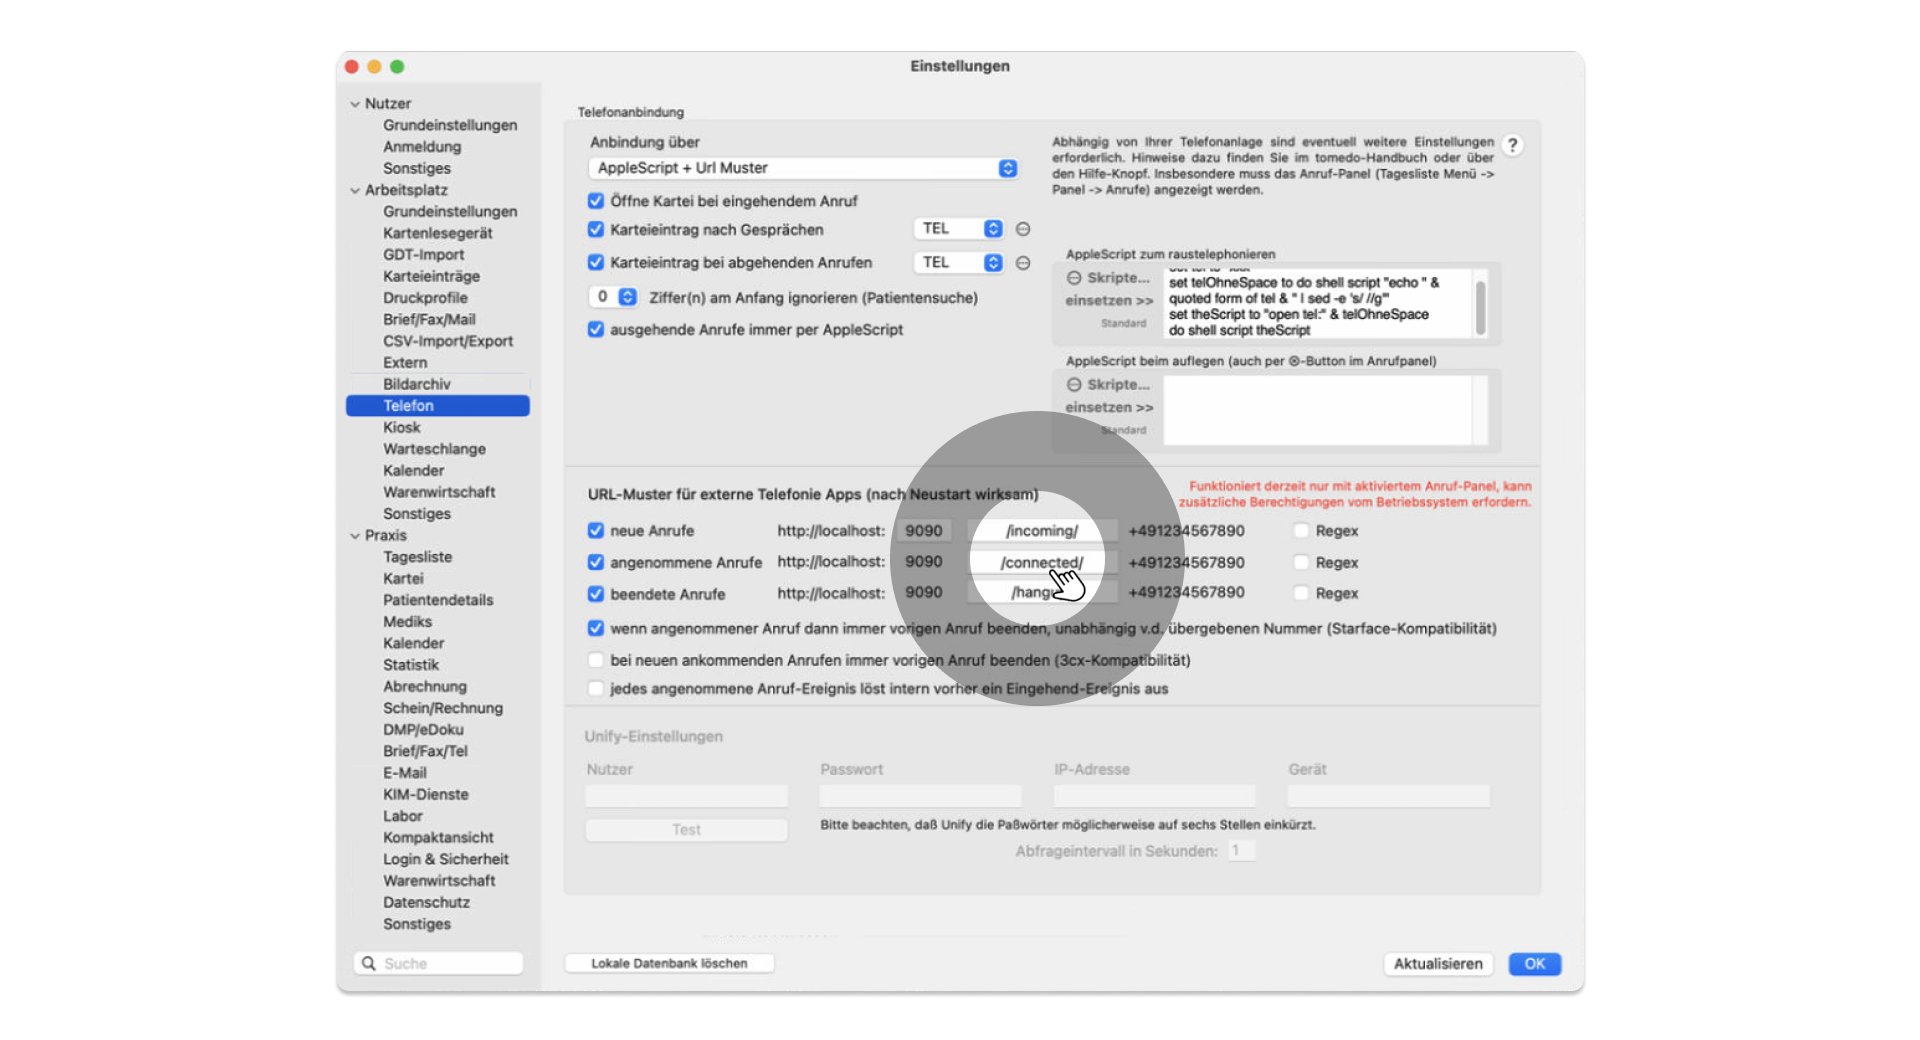Open TEL dropdown for Karteieintrag nach Gesprächen
Viewport: 1920px width, 1040px height.
(x=958, y=229)
